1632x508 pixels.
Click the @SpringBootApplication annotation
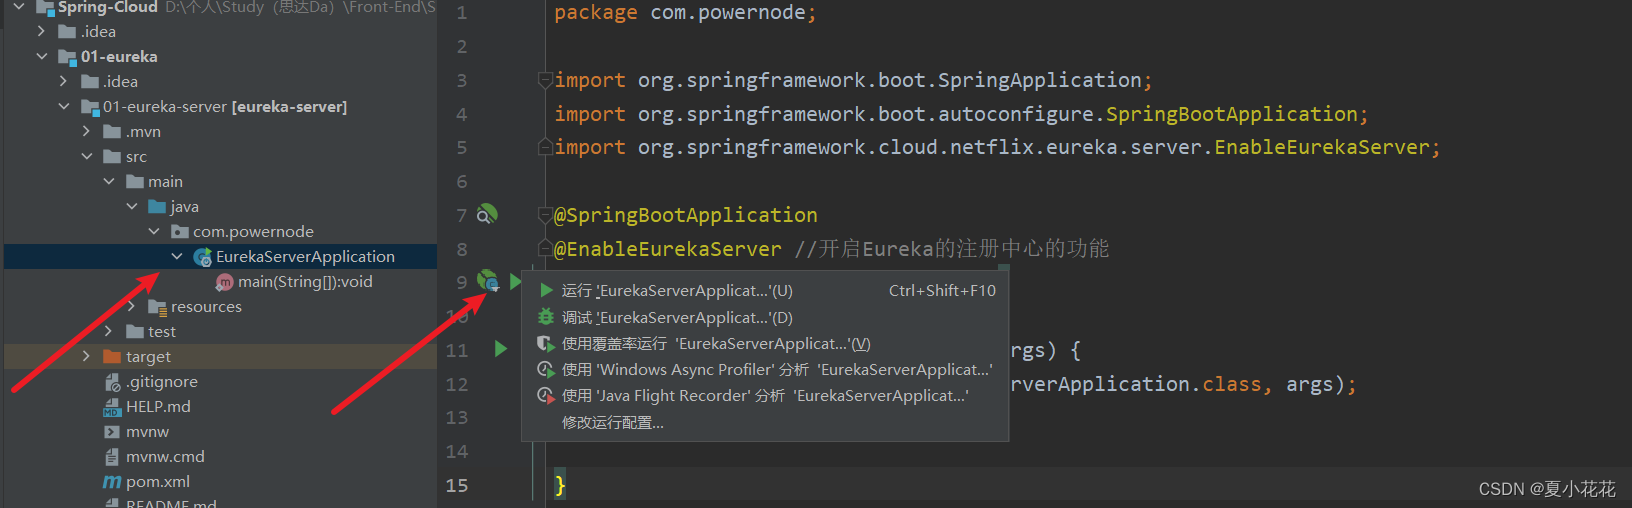[x=686, y=215]
